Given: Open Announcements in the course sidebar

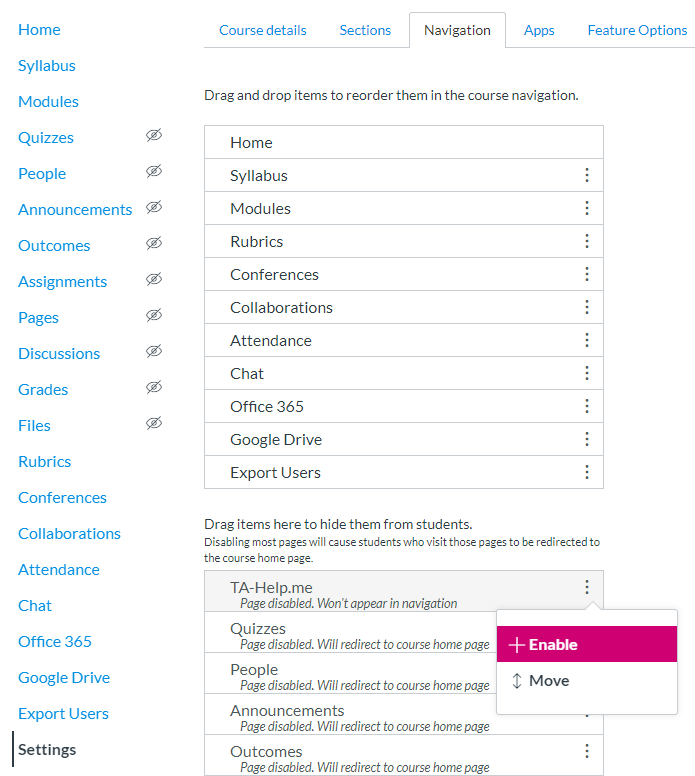Looking at the screenshot, I should [x=75, y=209].
